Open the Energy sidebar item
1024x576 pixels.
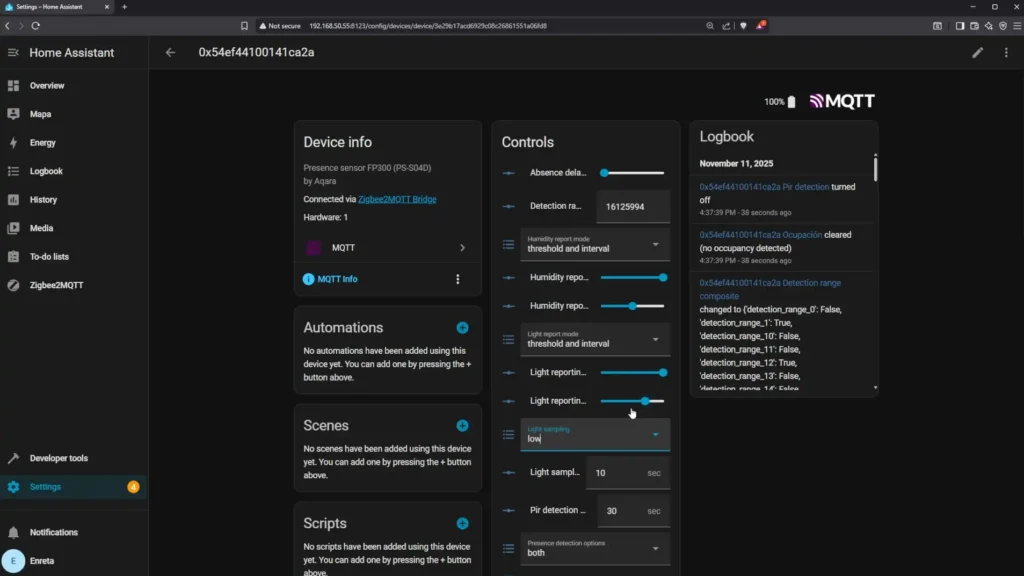(x=42, y=143)
